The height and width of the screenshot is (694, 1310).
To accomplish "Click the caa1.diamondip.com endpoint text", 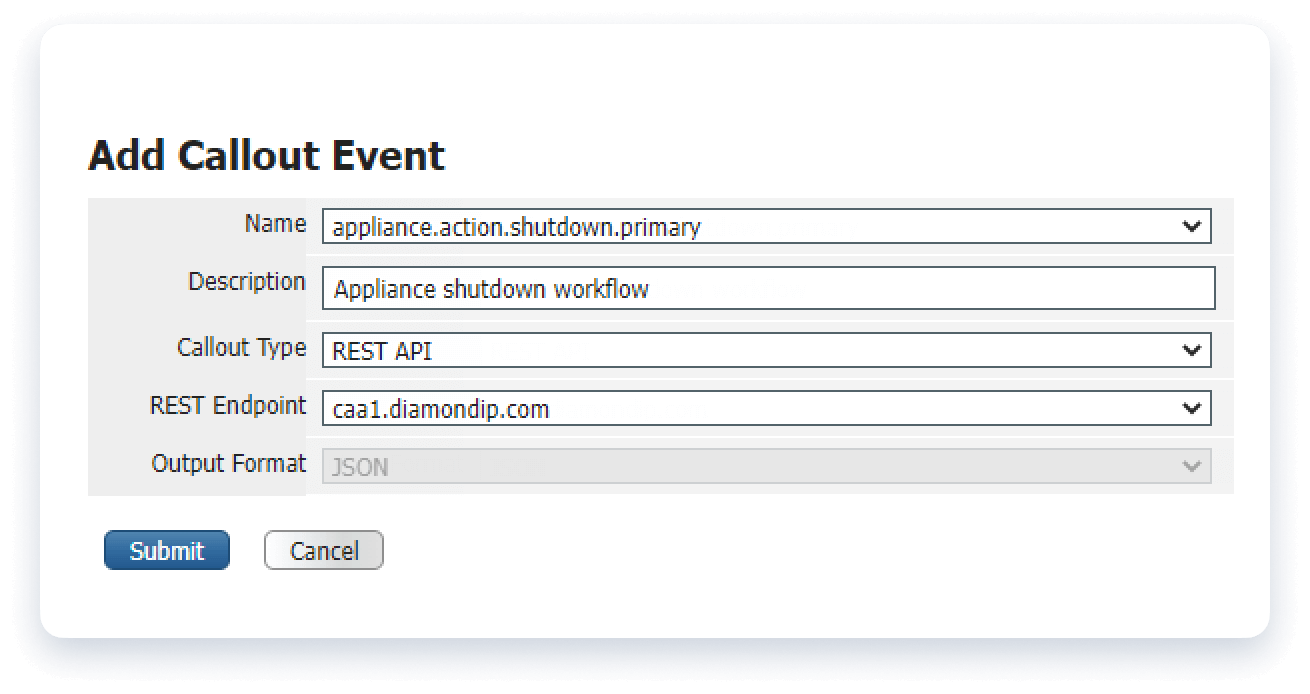I will pos(440,408).
